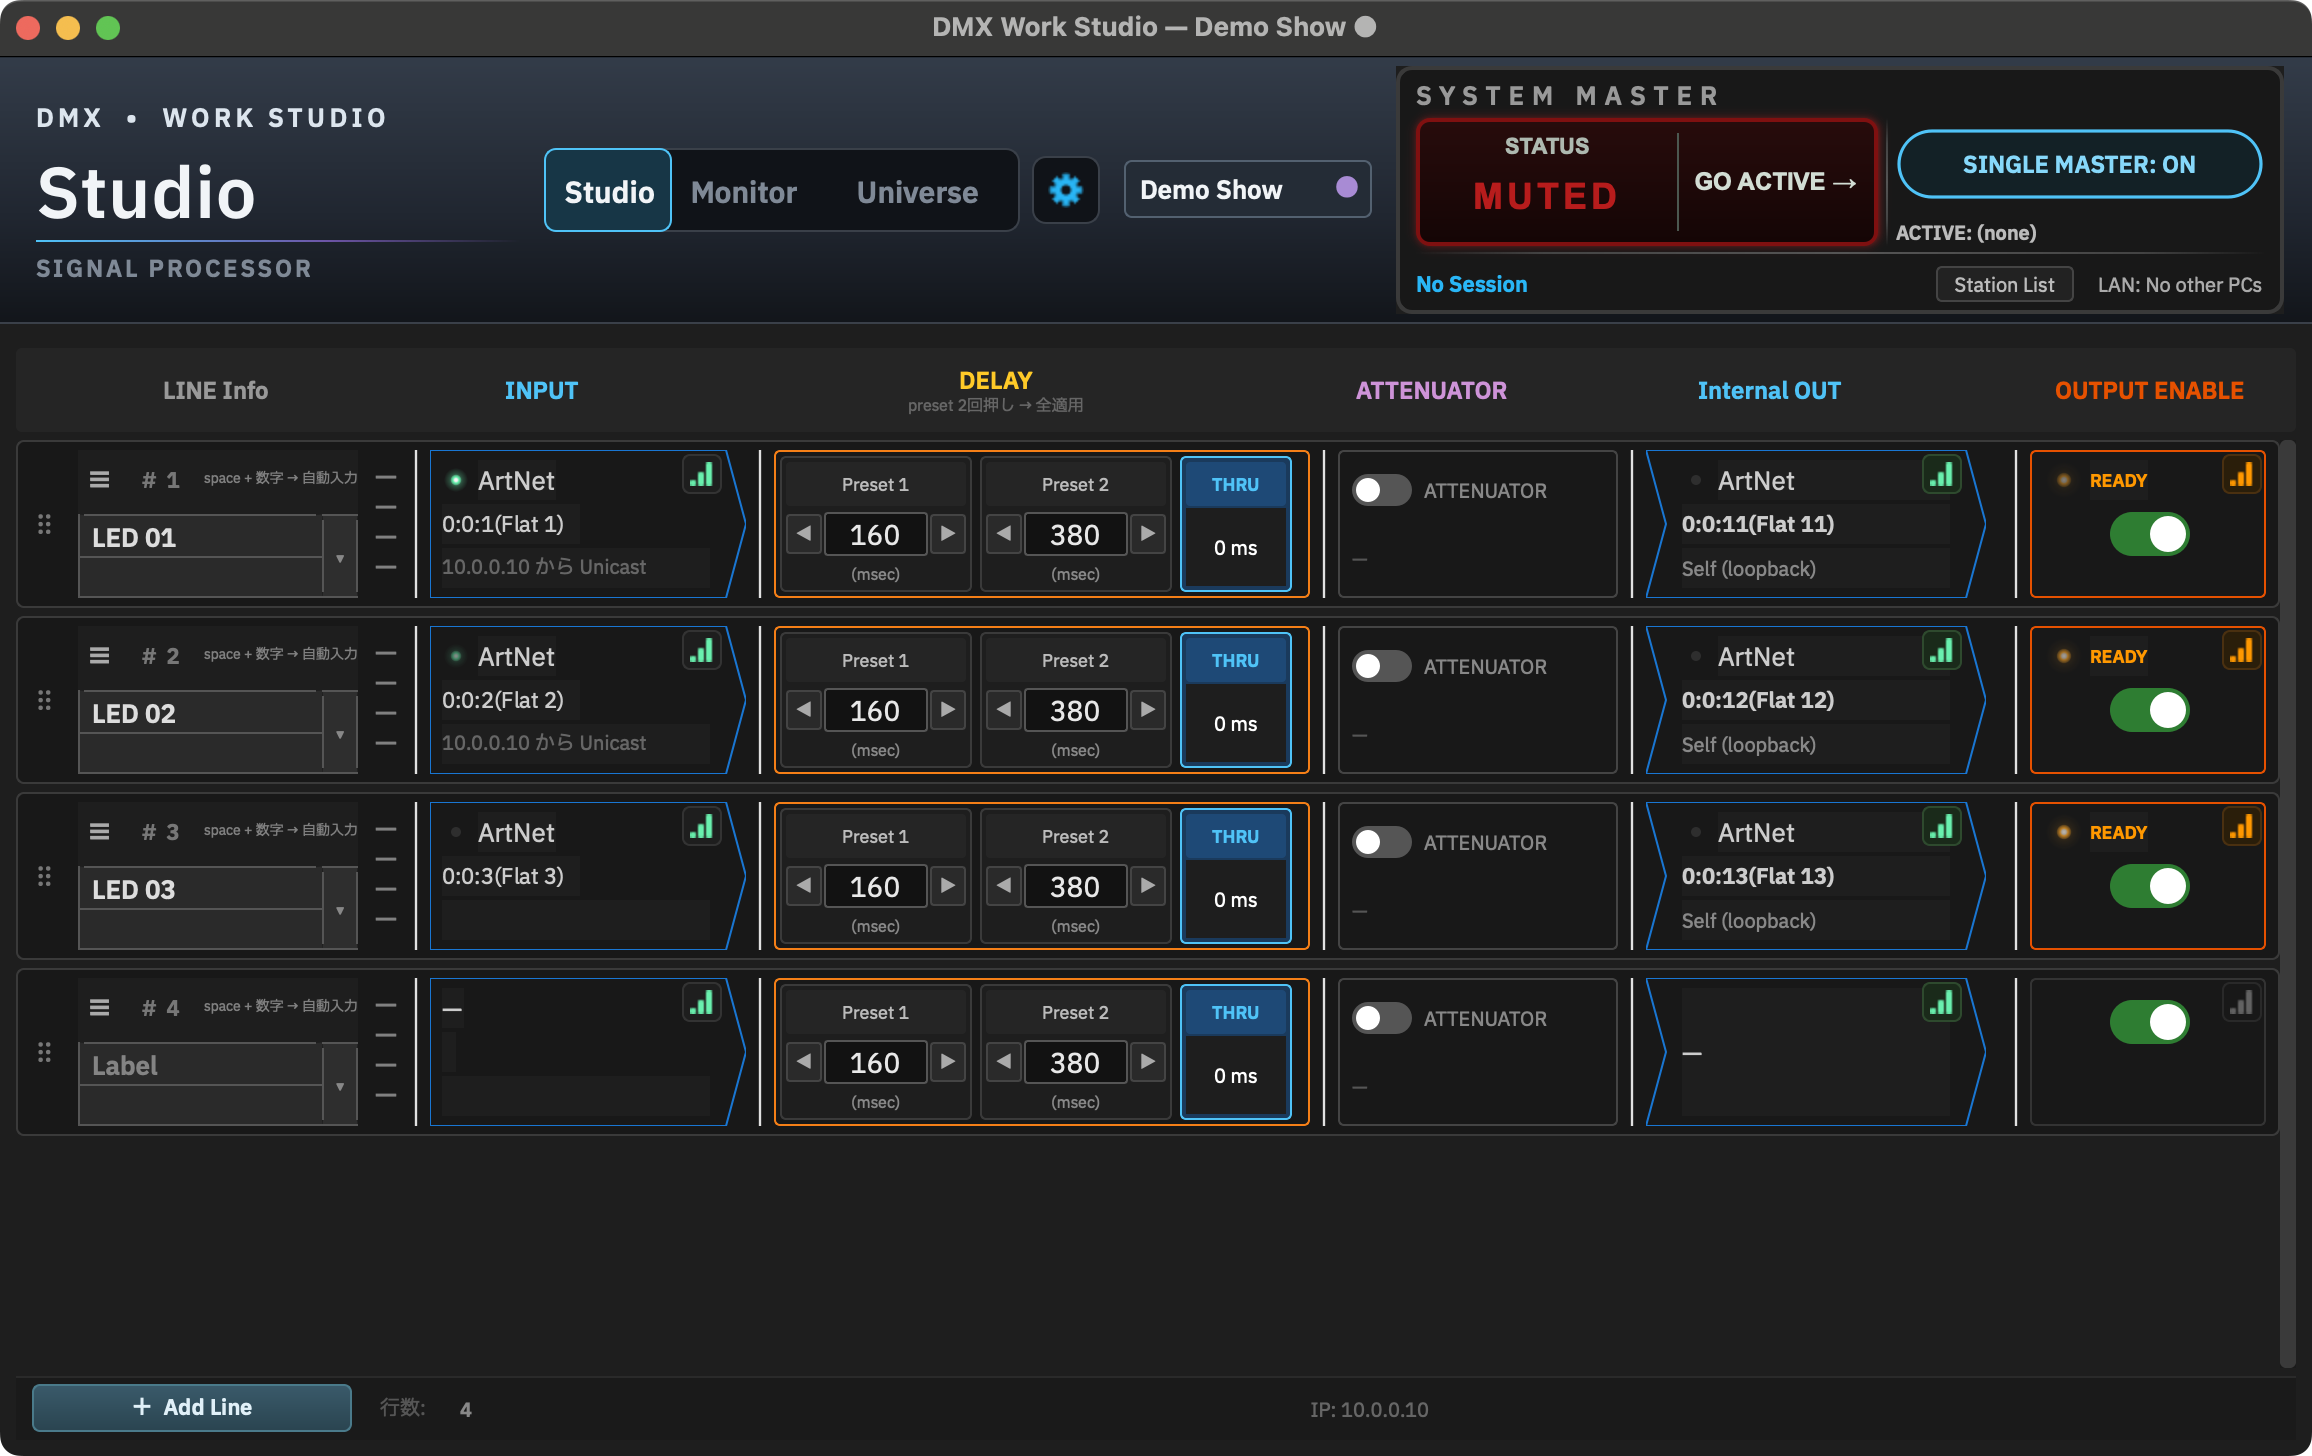Click the signal icon in the Internal OUT 0:0:12 panel
The image size is (2312, 1456).
point(1941,651)
